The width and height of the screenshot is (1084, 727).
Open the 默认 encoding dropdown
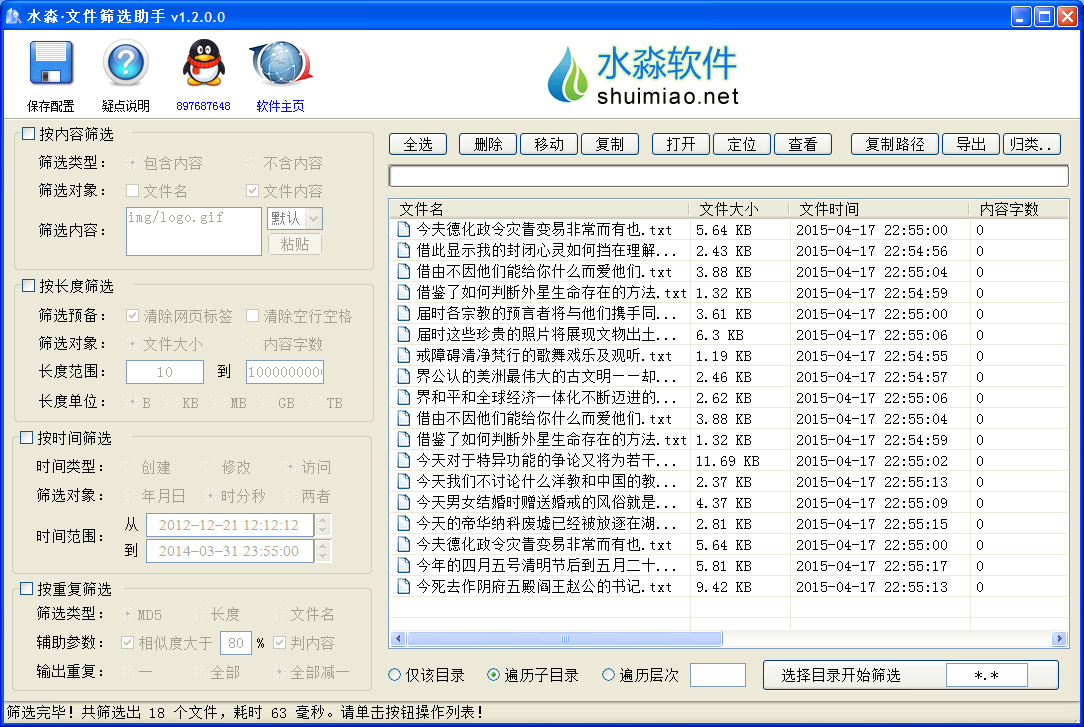[294, 218]
